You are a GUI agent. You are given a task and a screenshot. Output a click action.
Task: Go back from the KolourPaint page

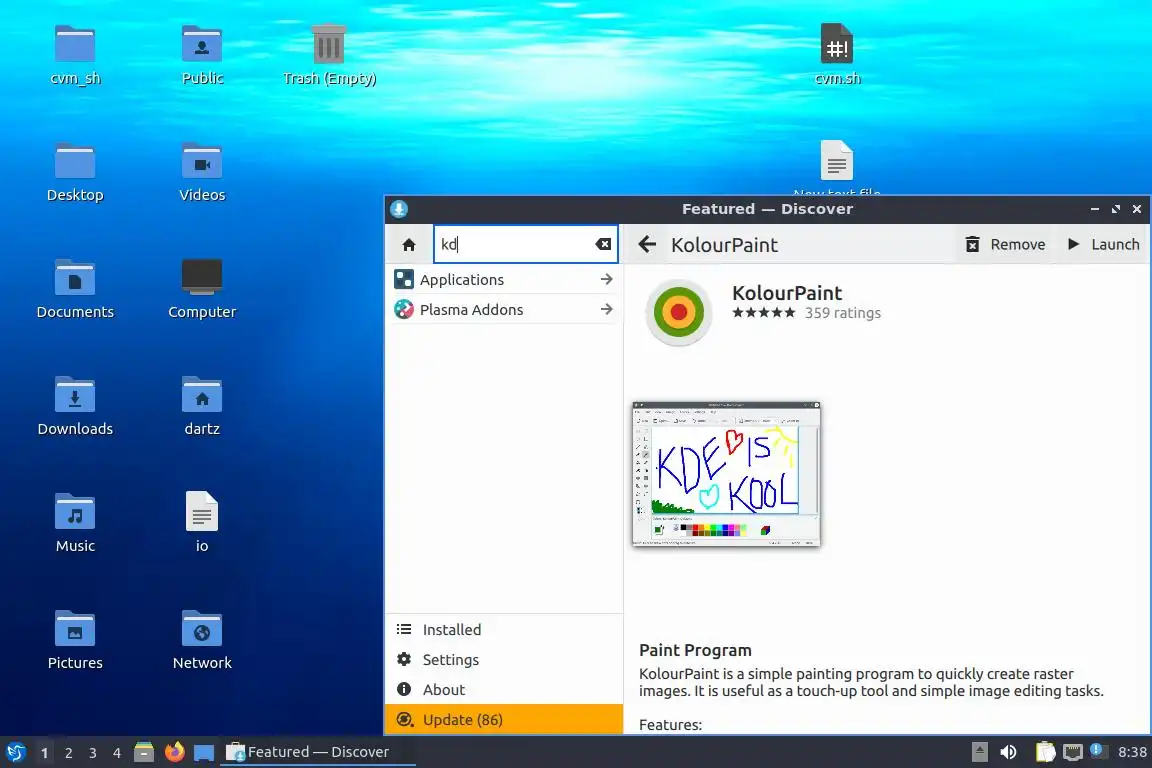647,245
